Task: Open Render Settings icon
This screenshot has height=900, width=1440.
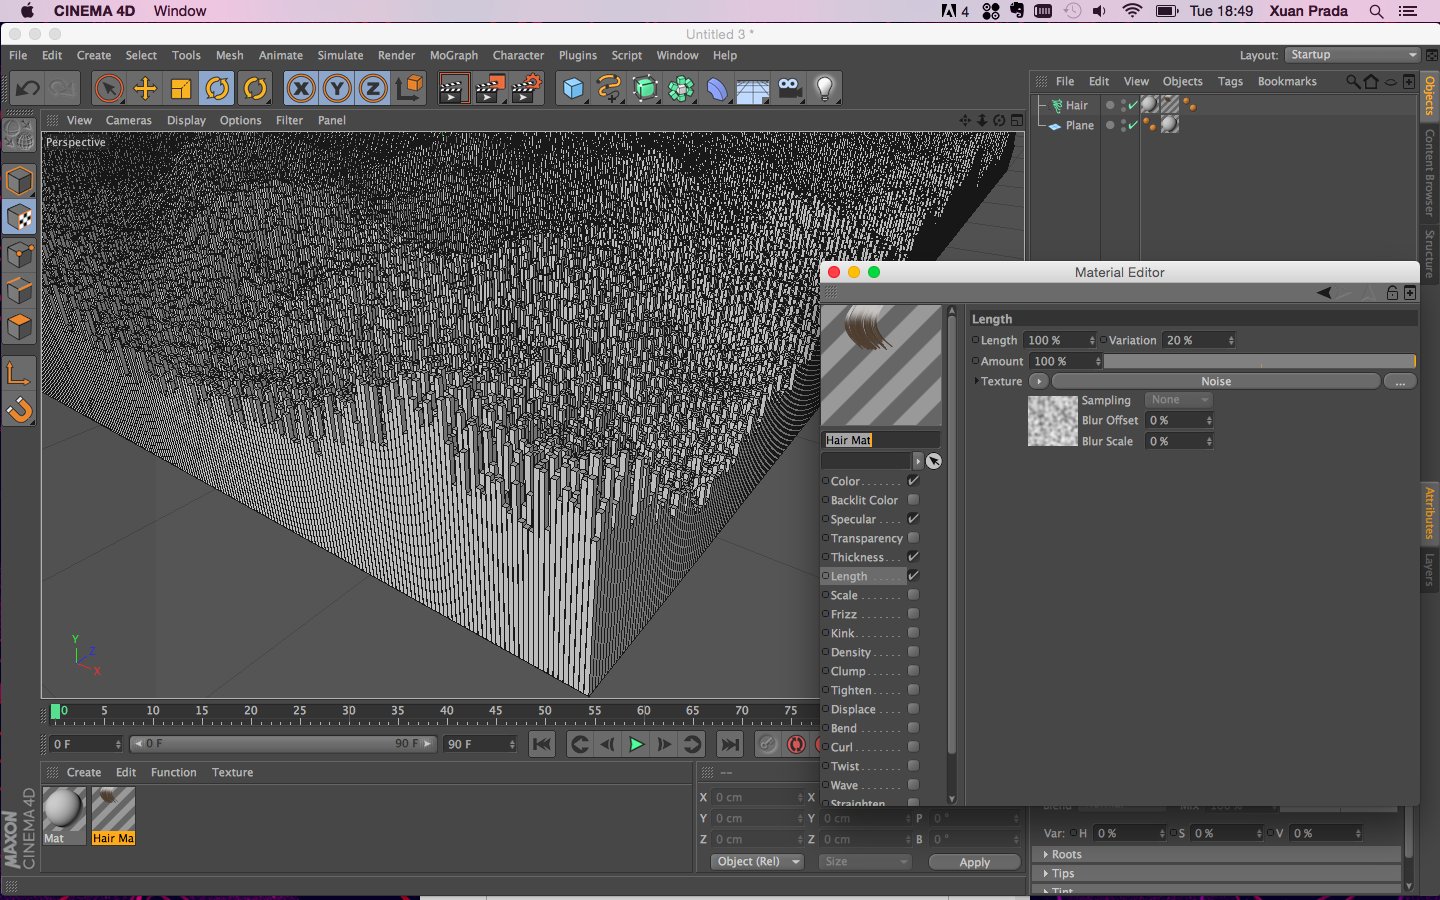Action: point(527,88)
